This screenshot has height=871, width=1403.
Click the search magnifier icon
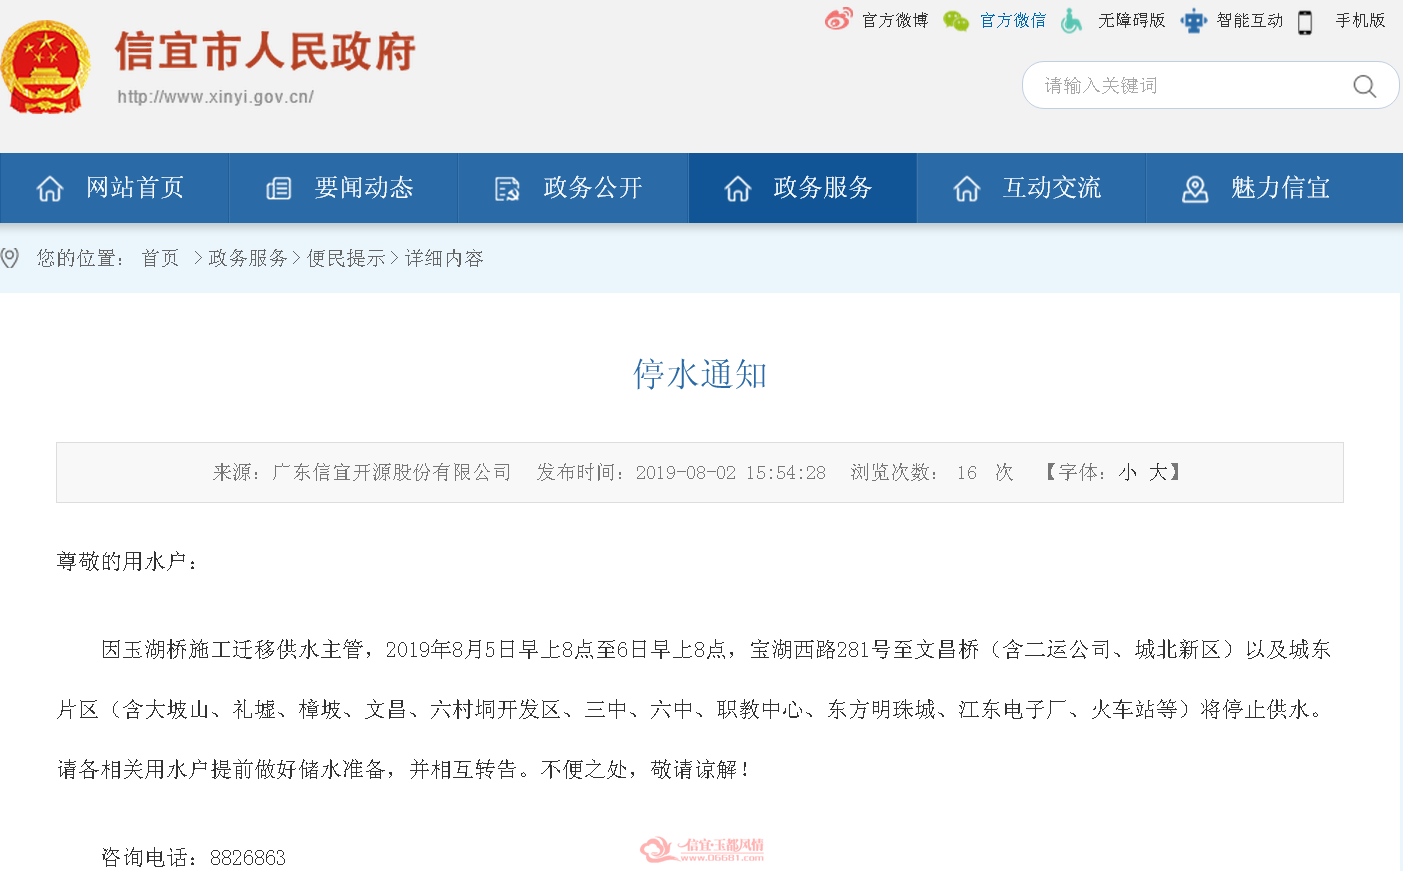coord(1365,86)
